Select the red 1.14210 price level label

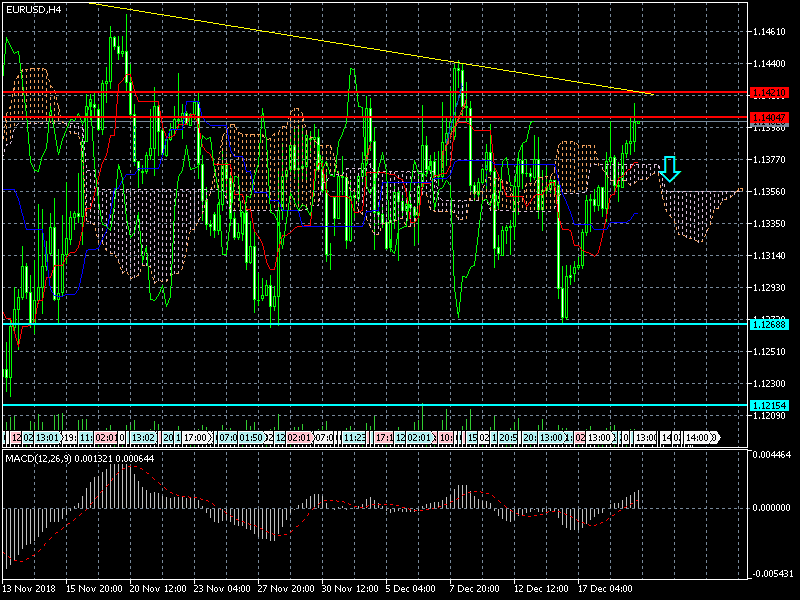pyautogui.click(x=769, y=93)
